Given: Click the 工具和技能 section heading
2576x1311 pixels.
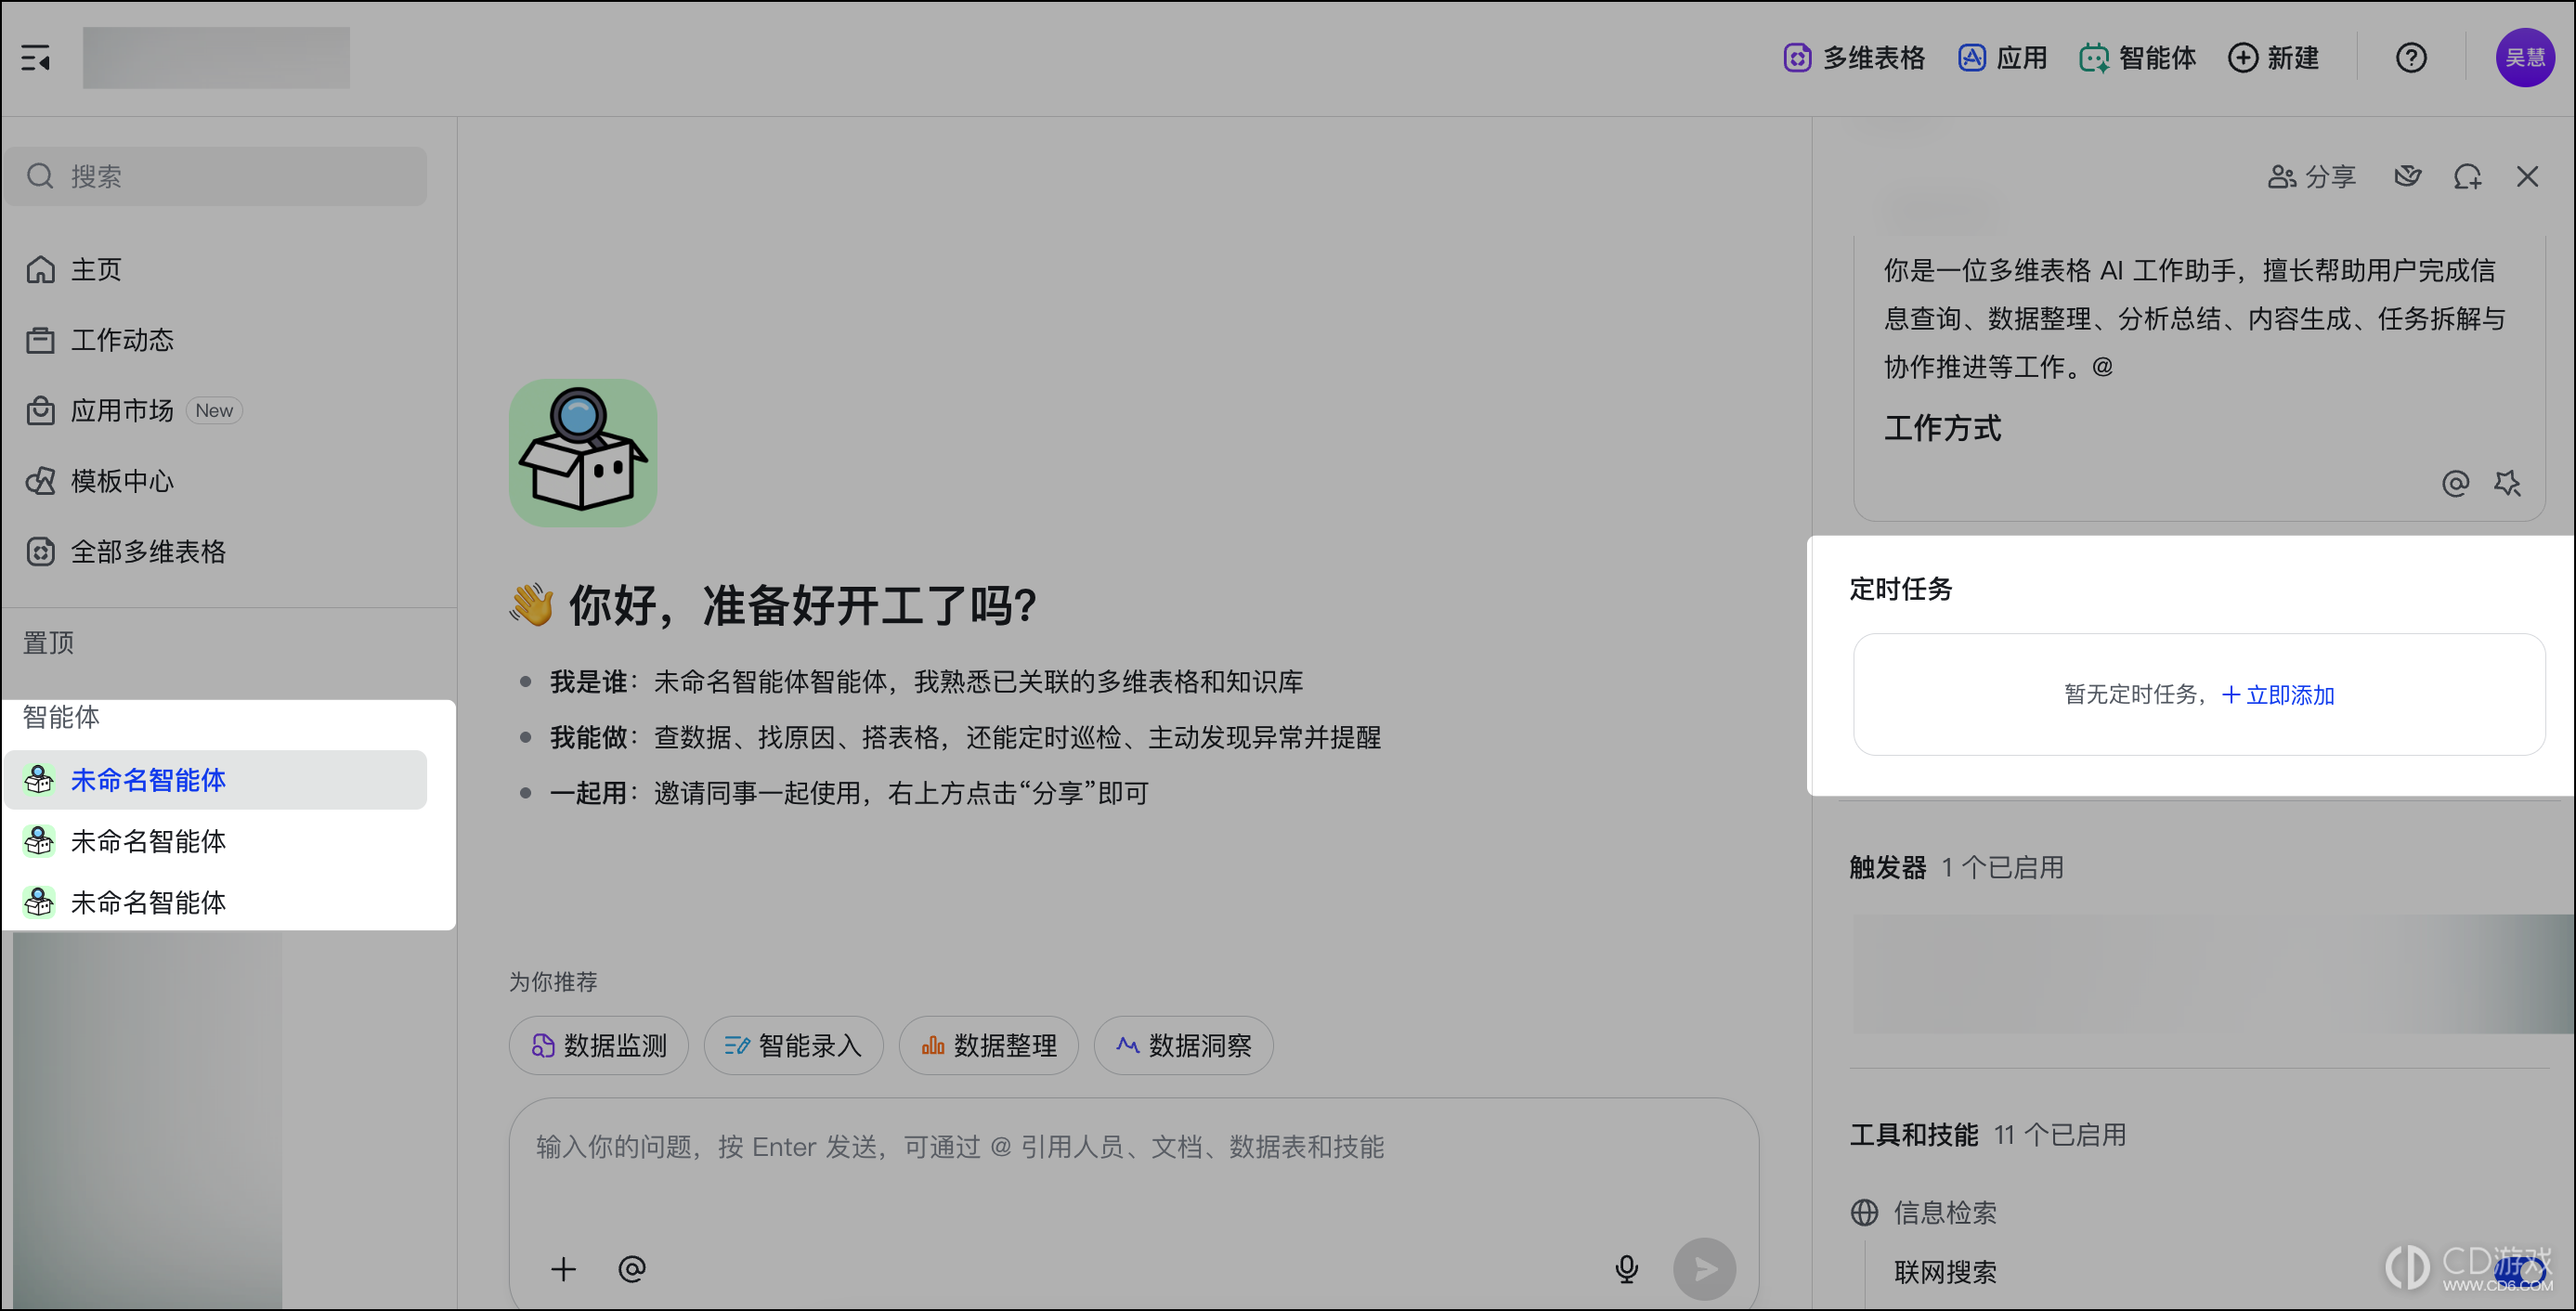Looking at the screenshot, I should [1914, 1135].
